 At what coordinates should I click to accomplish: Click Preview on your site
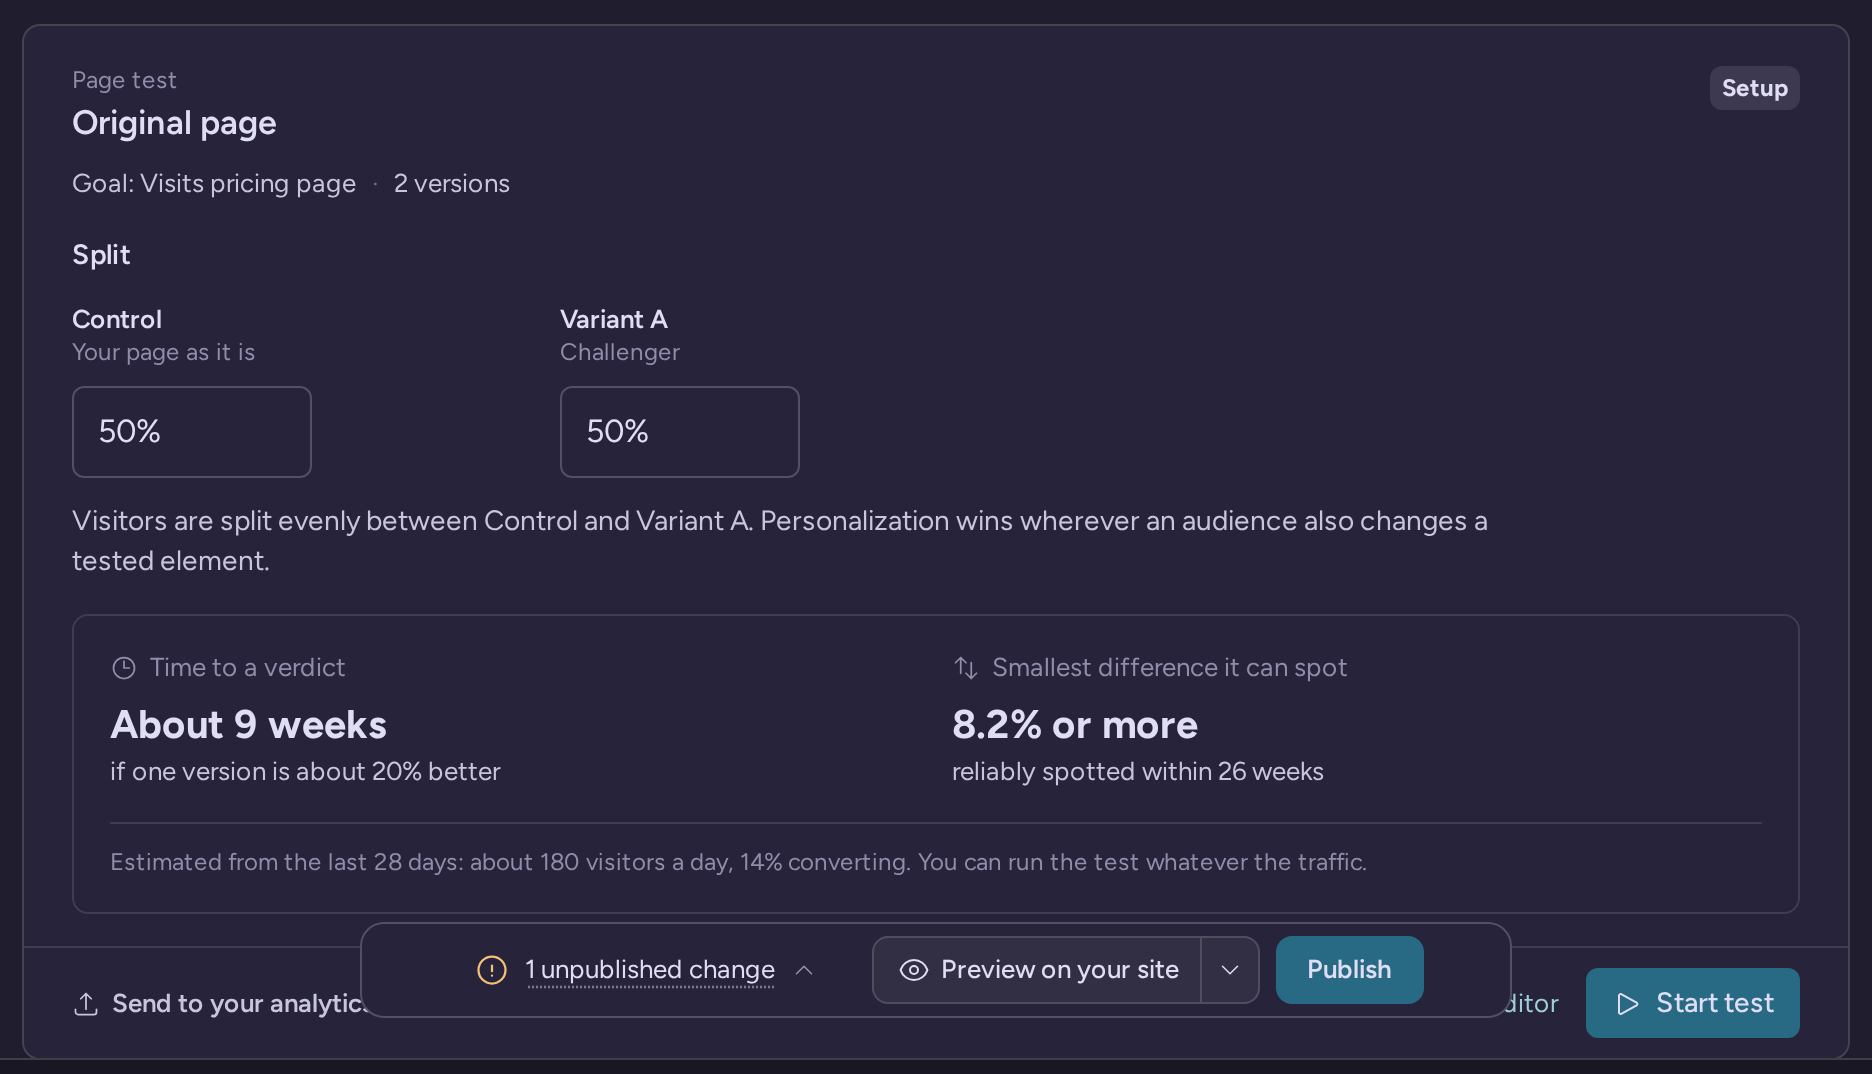(x=1037, y=970)
